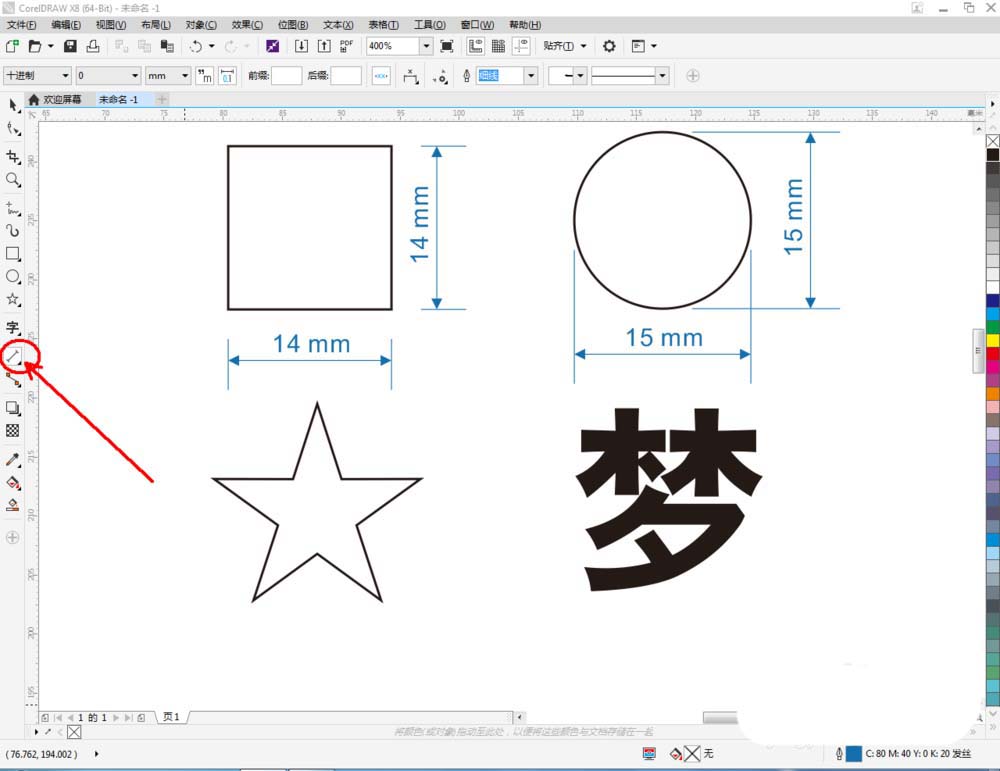
Task: Select the Connector tool
Action: pos(13,379)
